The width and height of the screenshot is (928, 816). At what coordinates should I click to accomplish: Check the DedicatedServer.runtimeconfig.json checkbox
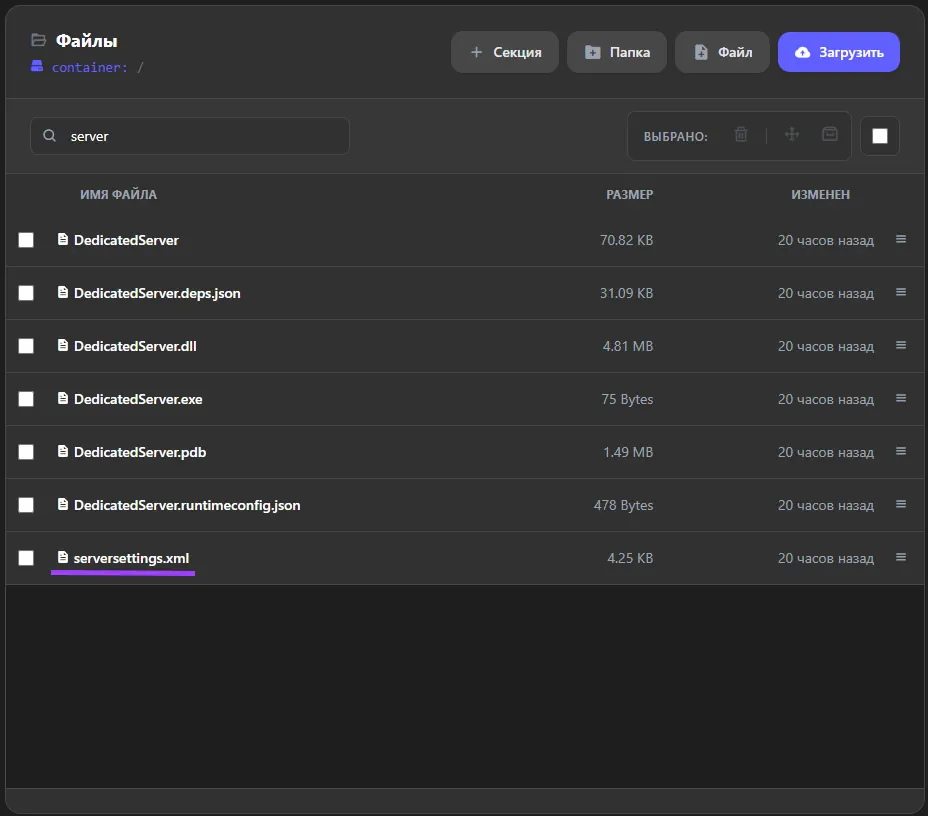pos(26,505)
